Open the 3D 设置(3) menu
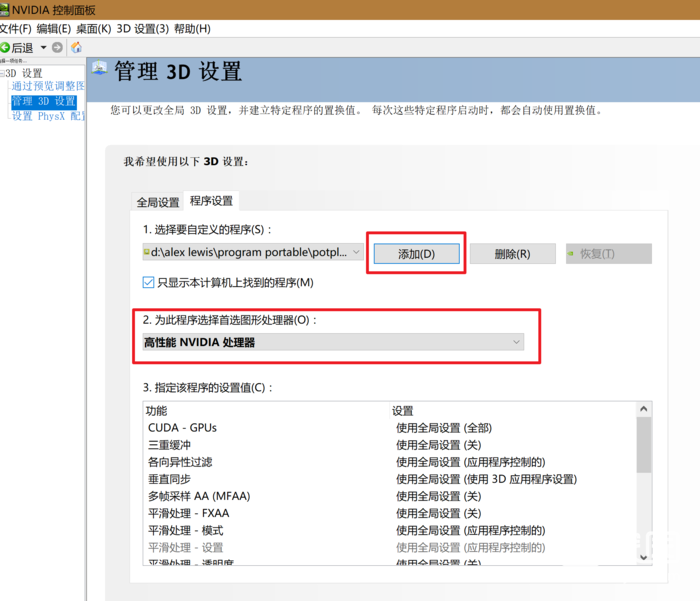 click(x=142, y=29)
